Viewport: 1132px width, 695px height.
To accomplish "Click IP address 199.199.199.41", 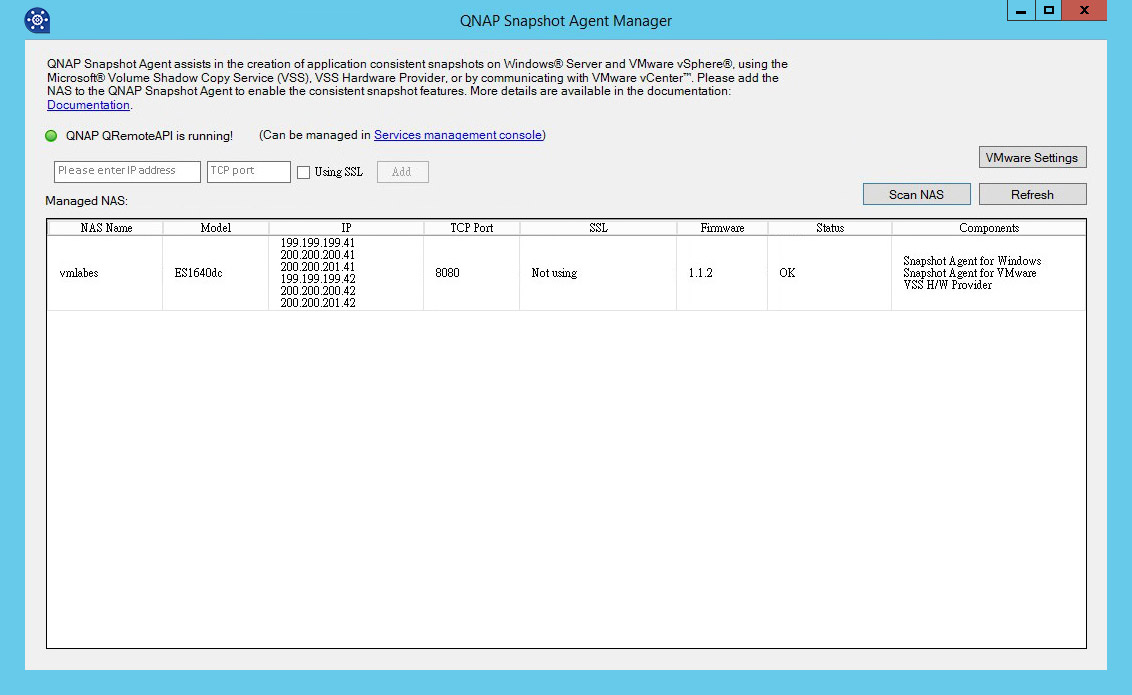I will click(318, 243).
